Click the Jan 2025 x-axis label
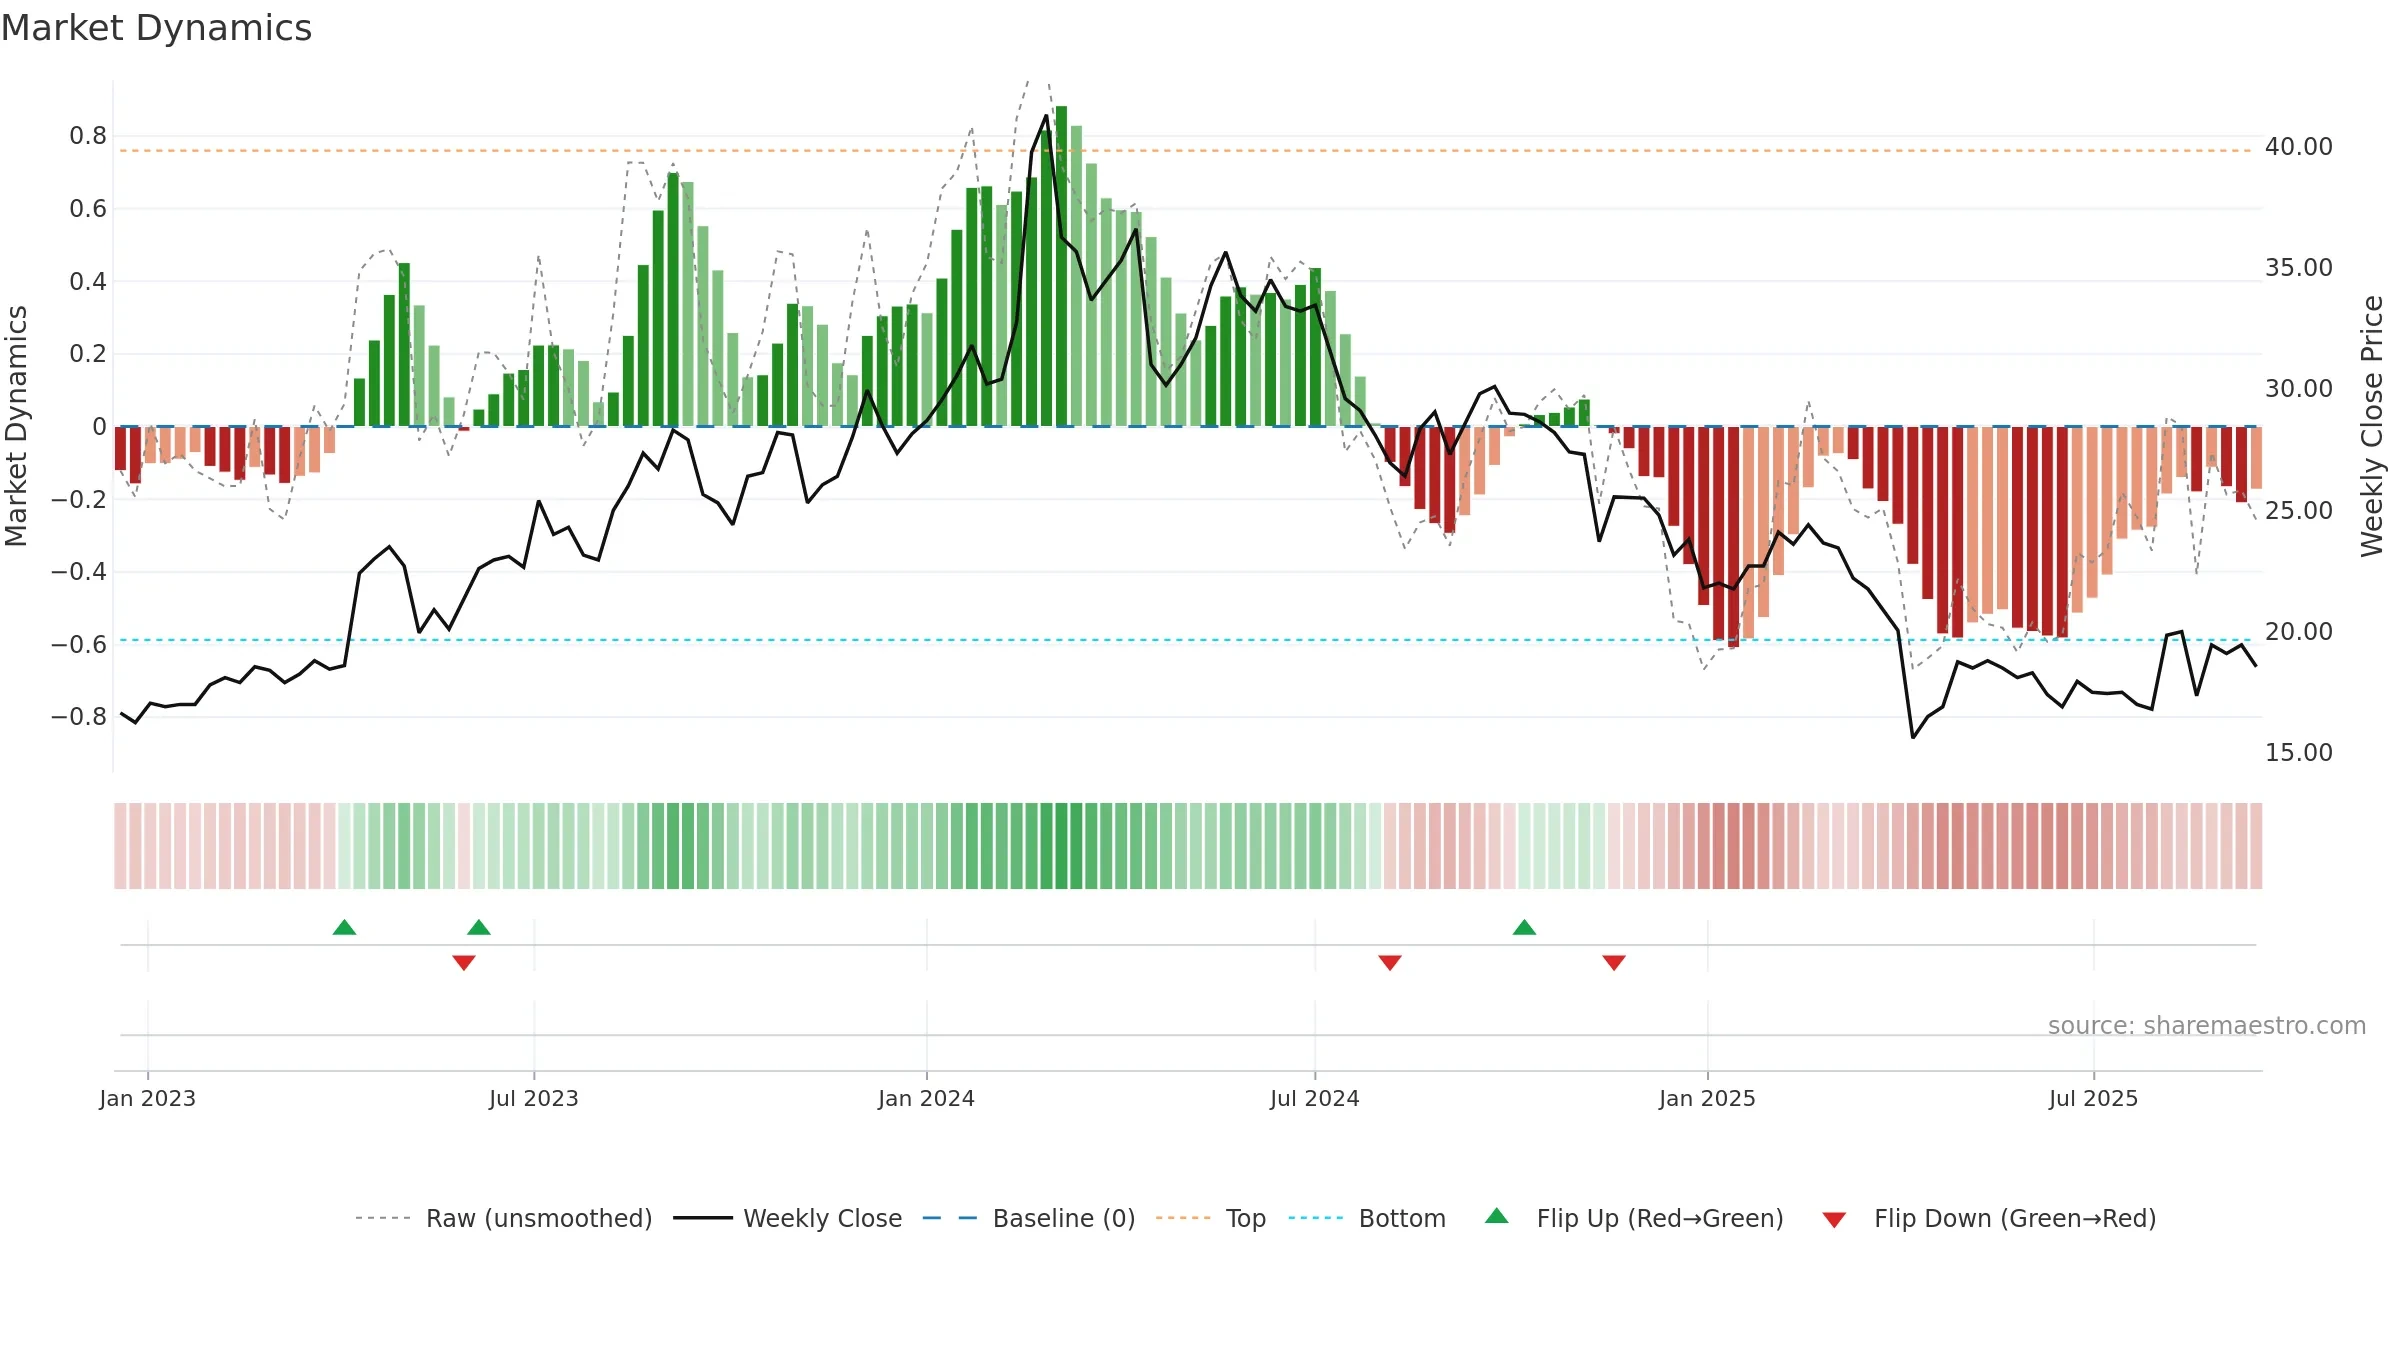Image resolution: width=2400 pixels, height=1350 pixels. click(1708, 1098)
